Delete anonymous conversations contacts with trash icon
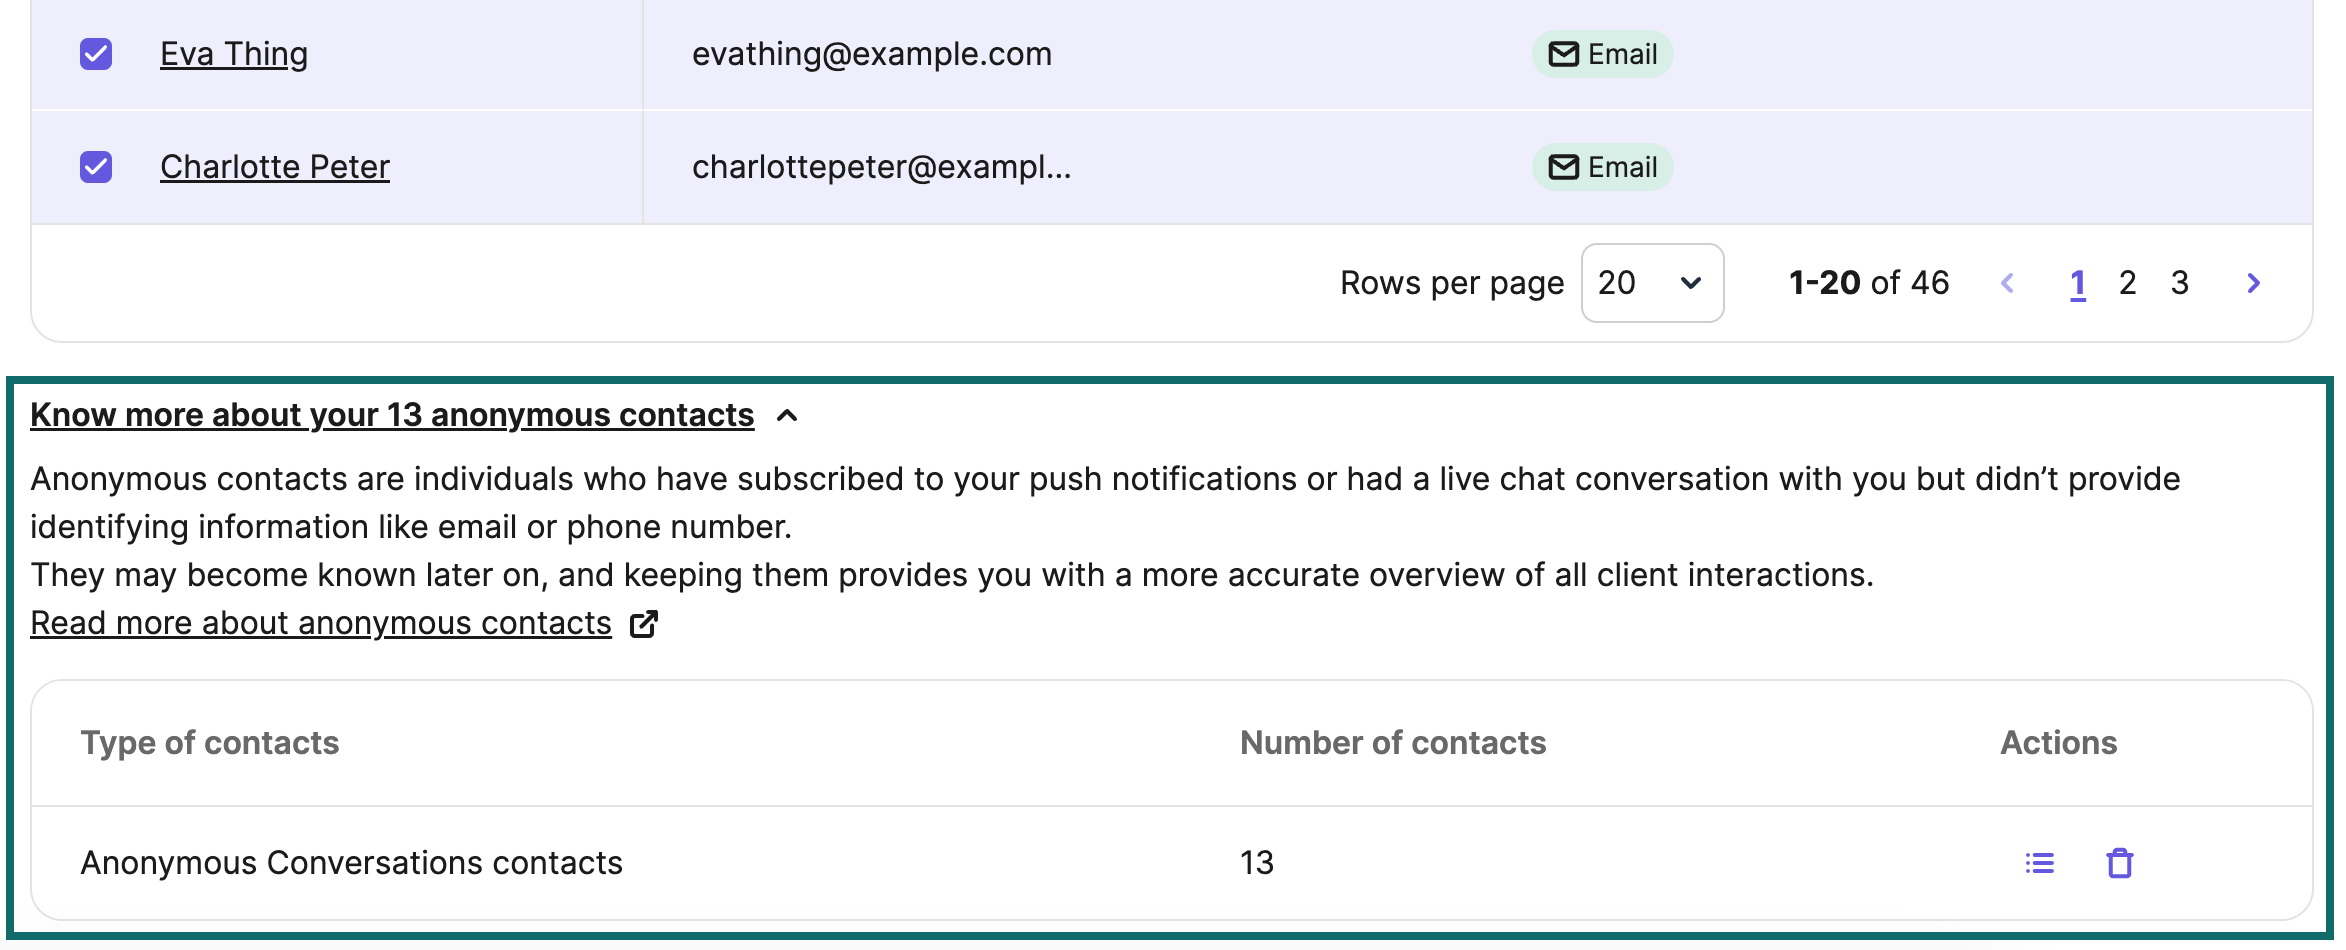 coord(2120,863)
